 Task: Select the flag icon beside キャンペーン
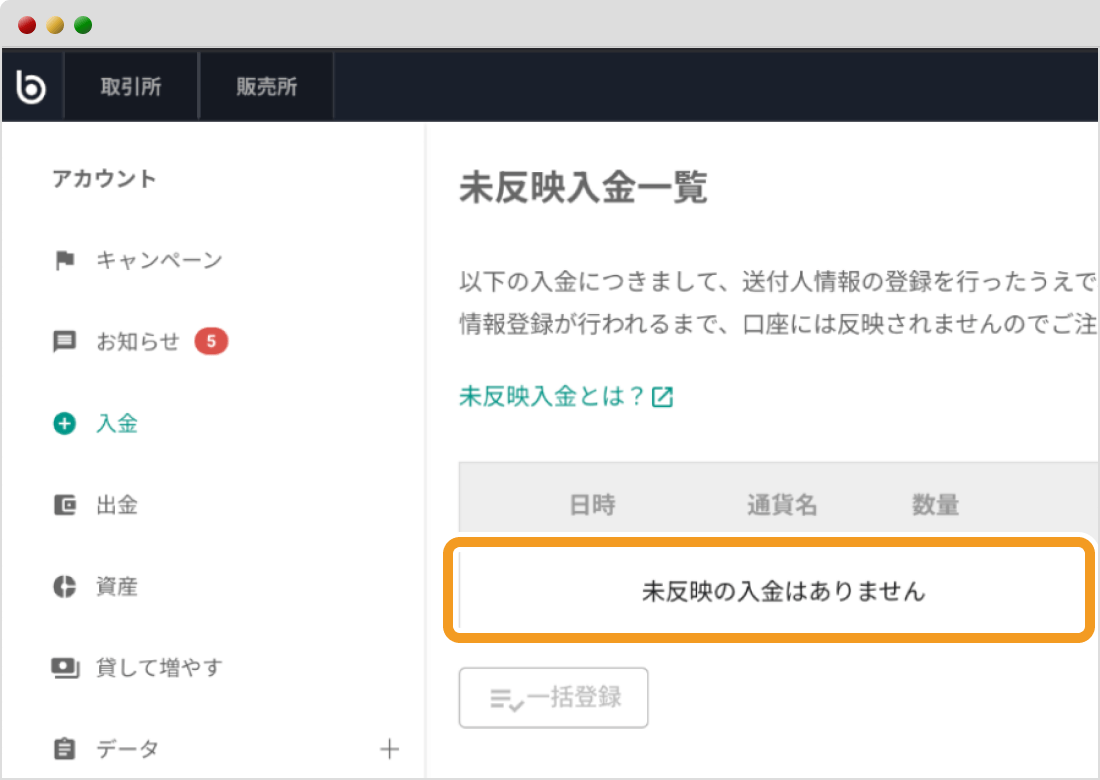tap(63, 260)
